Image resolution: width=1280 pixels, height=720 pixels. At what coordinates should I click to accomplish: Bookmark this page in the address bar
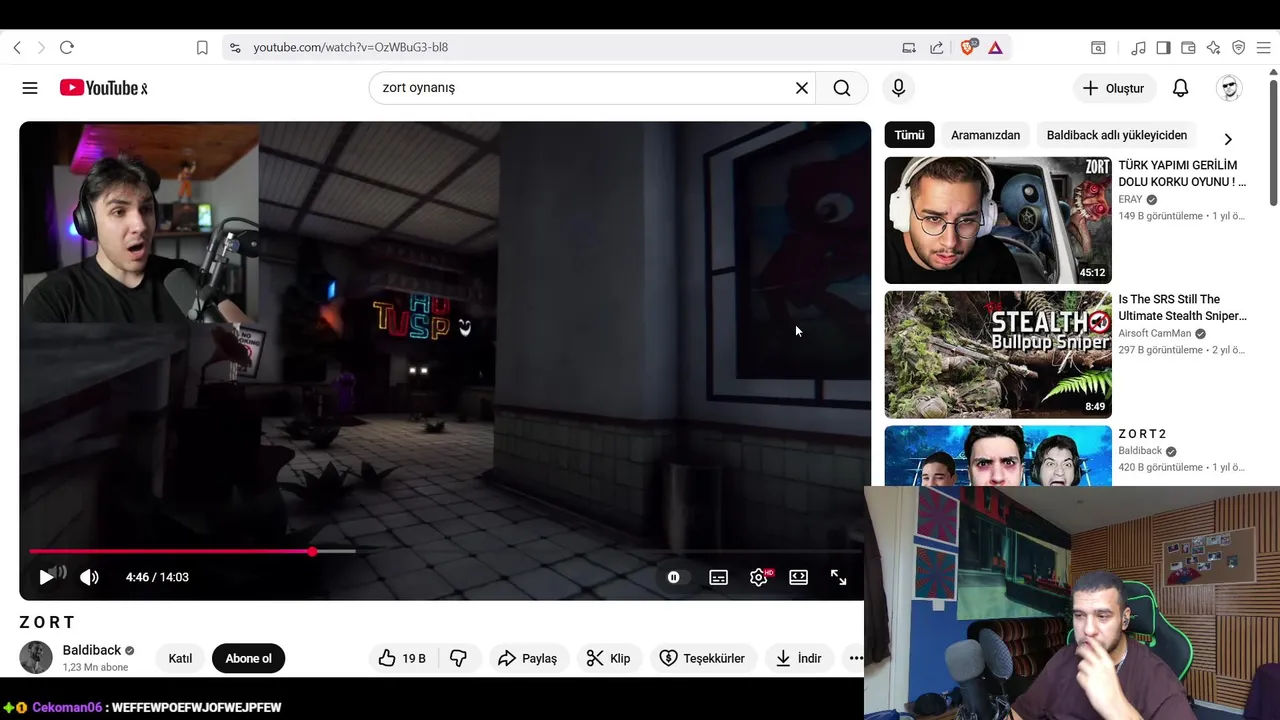[x=202, y=47]
